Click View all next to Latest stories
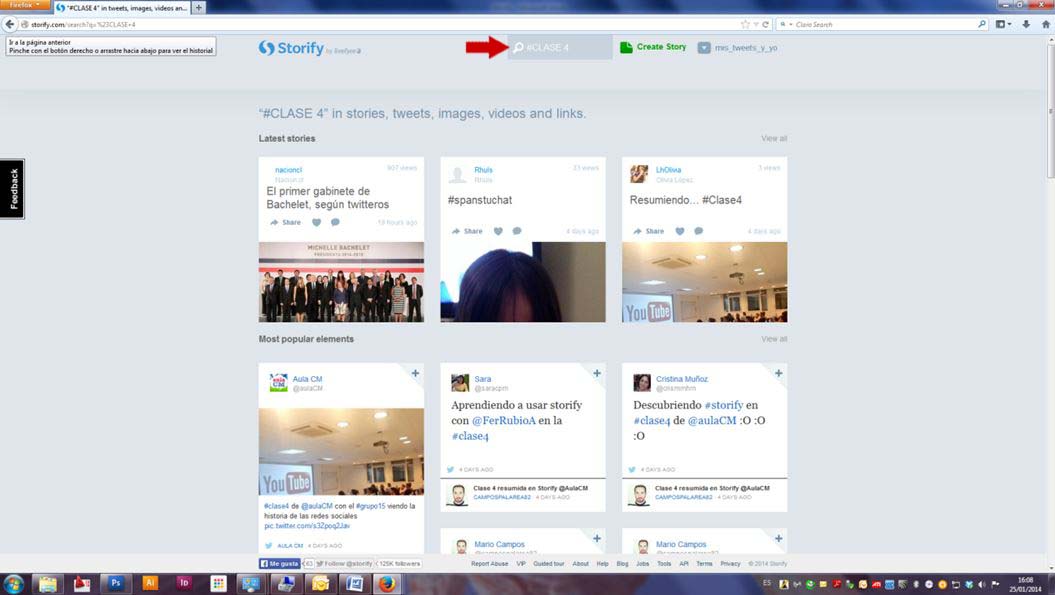1055x595 pixels. [x=773, y=138]
